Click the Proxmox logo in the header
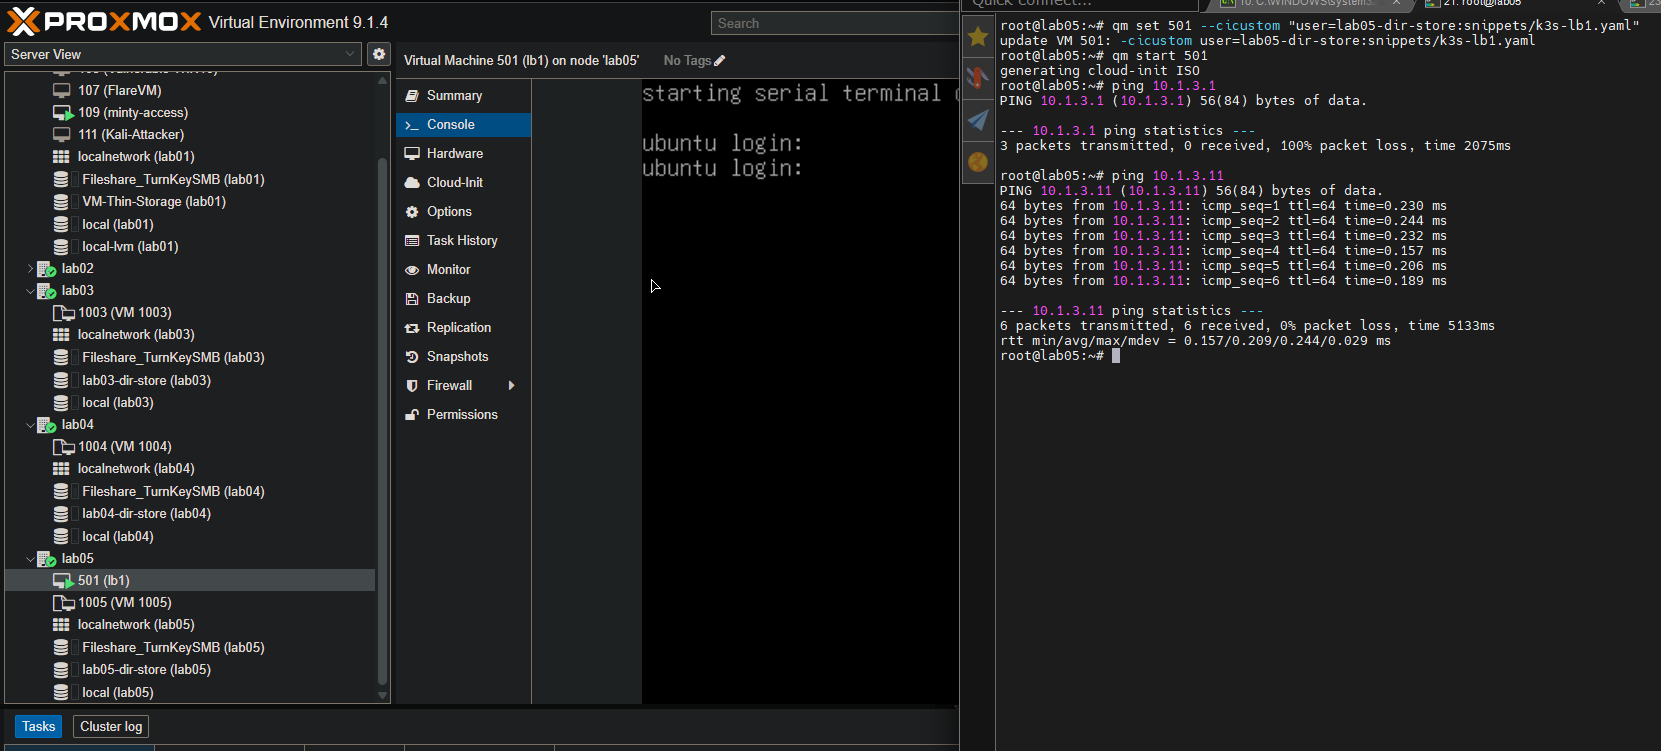Image resolution: width=1661 pixels, height=751 pixels. click(x=104, y=21)
